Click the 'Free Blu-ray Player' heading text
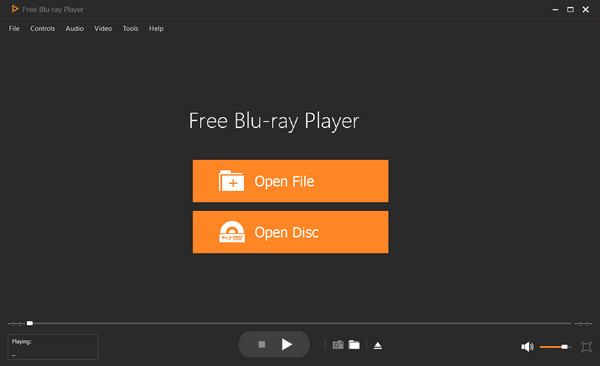 tap(274, 121)
